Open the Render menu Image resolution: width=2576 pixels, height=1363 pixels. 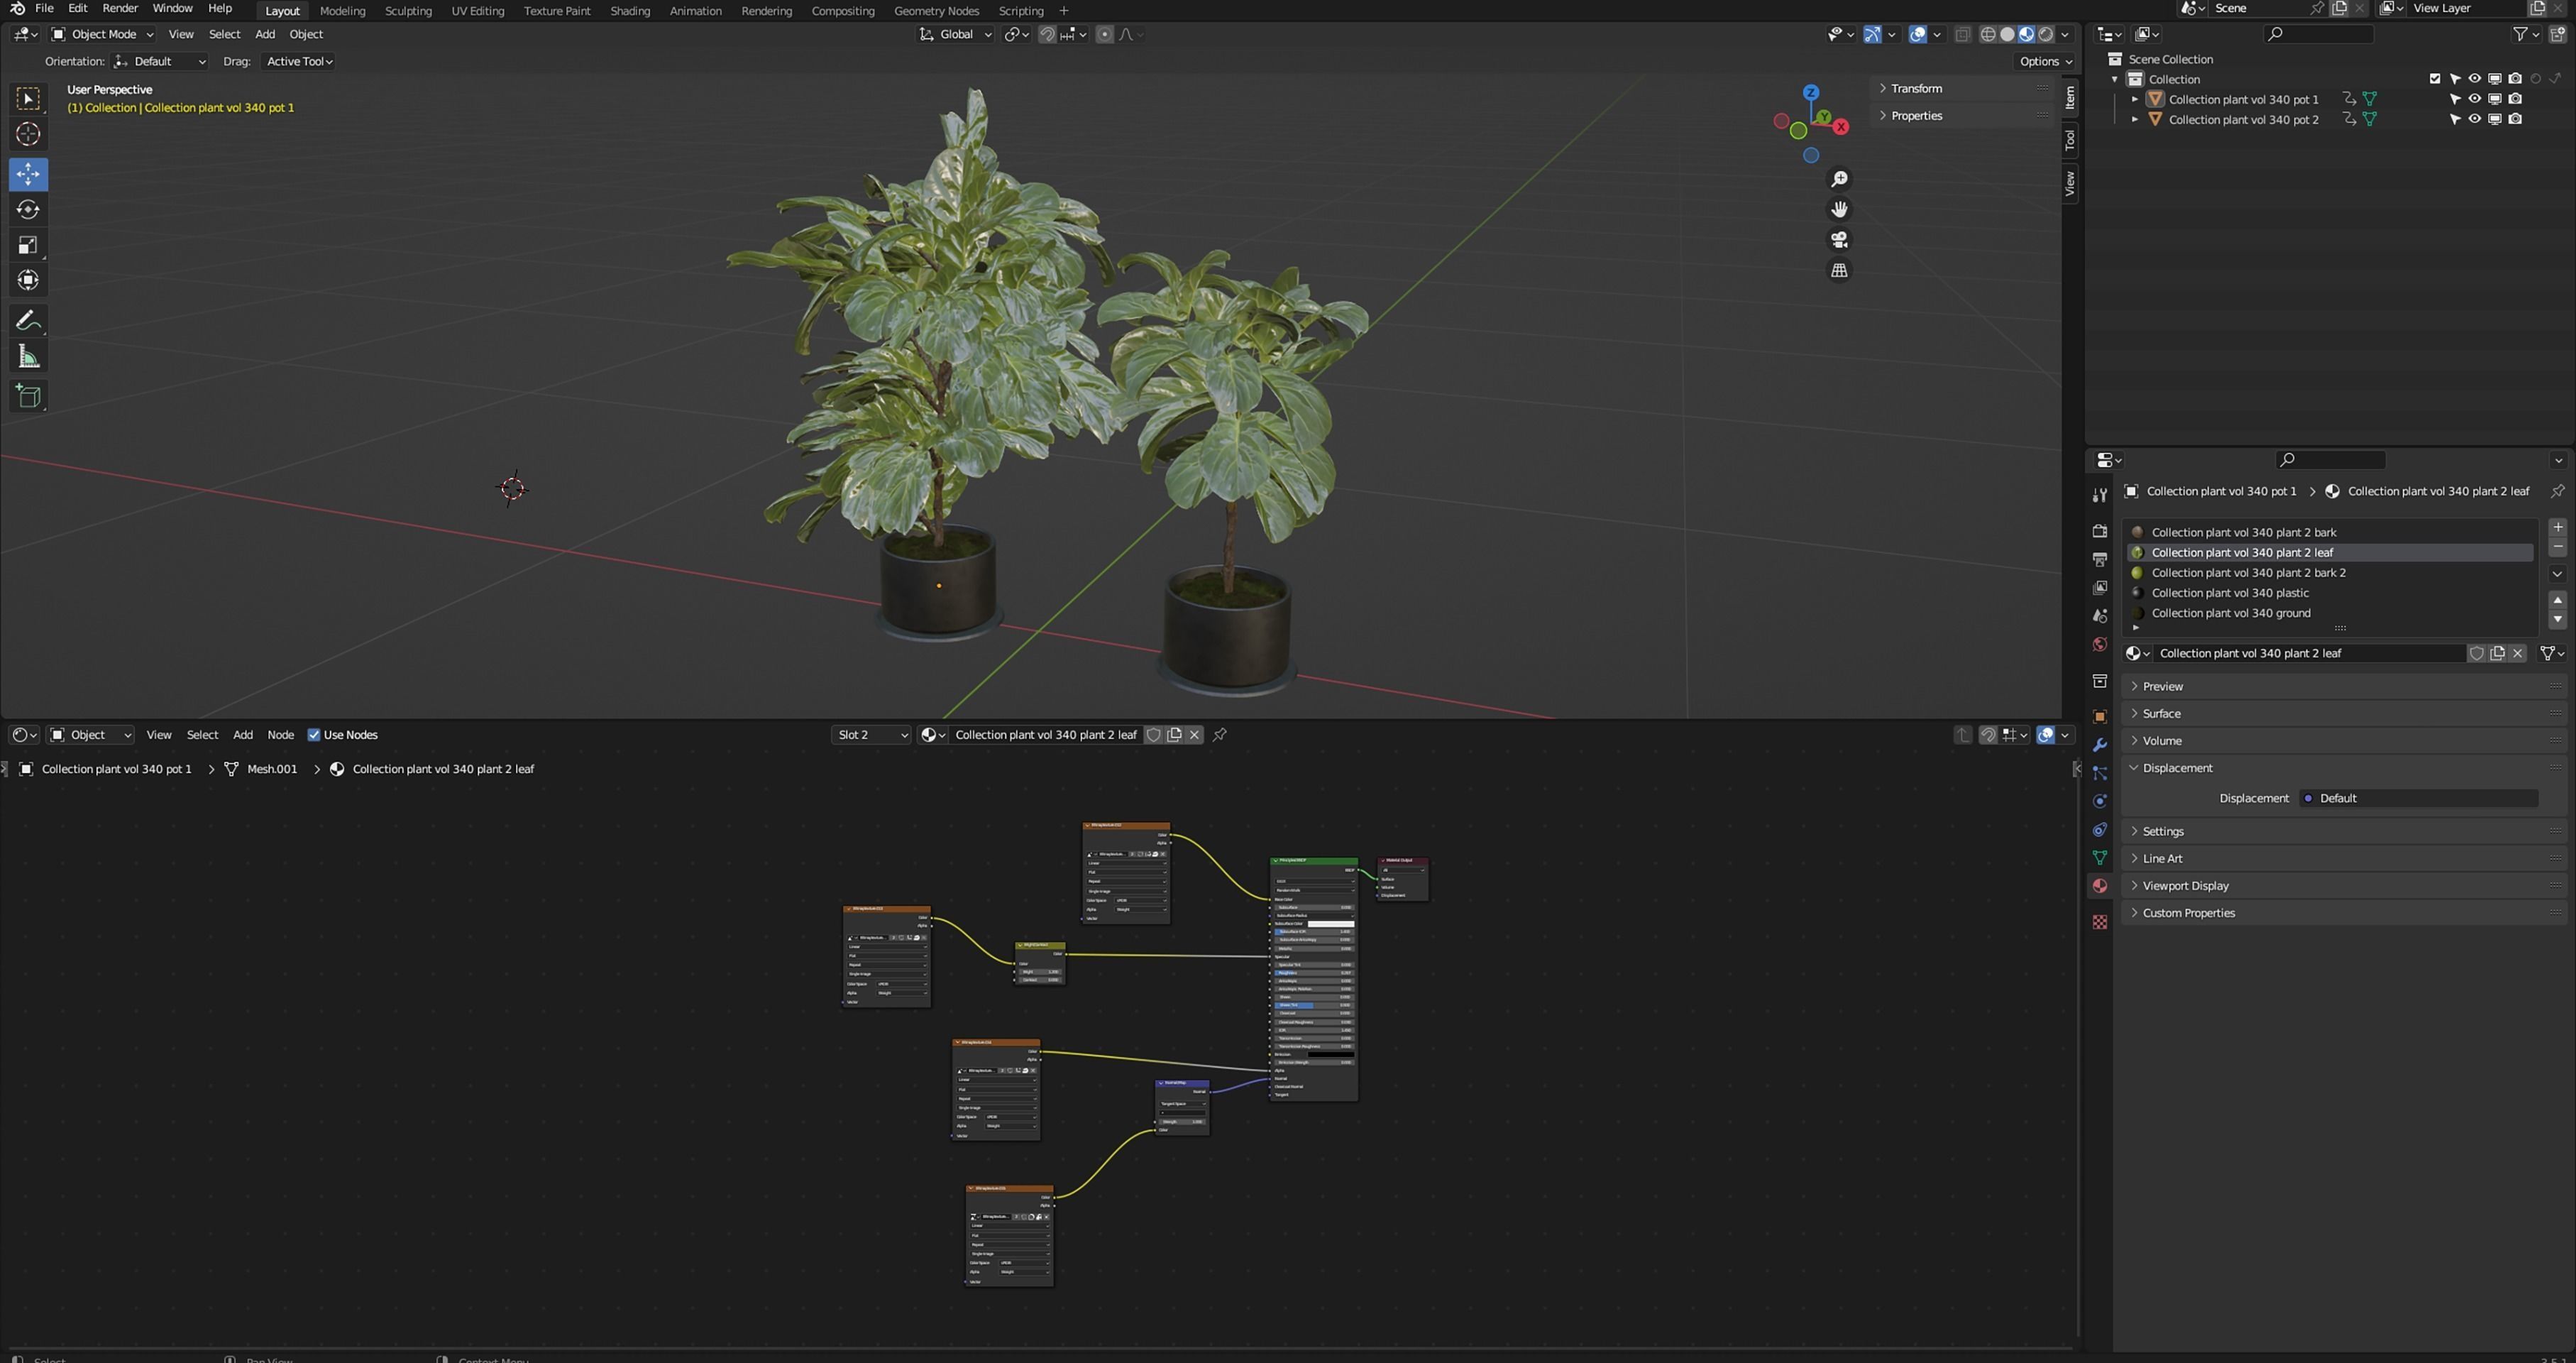[120, 8]
